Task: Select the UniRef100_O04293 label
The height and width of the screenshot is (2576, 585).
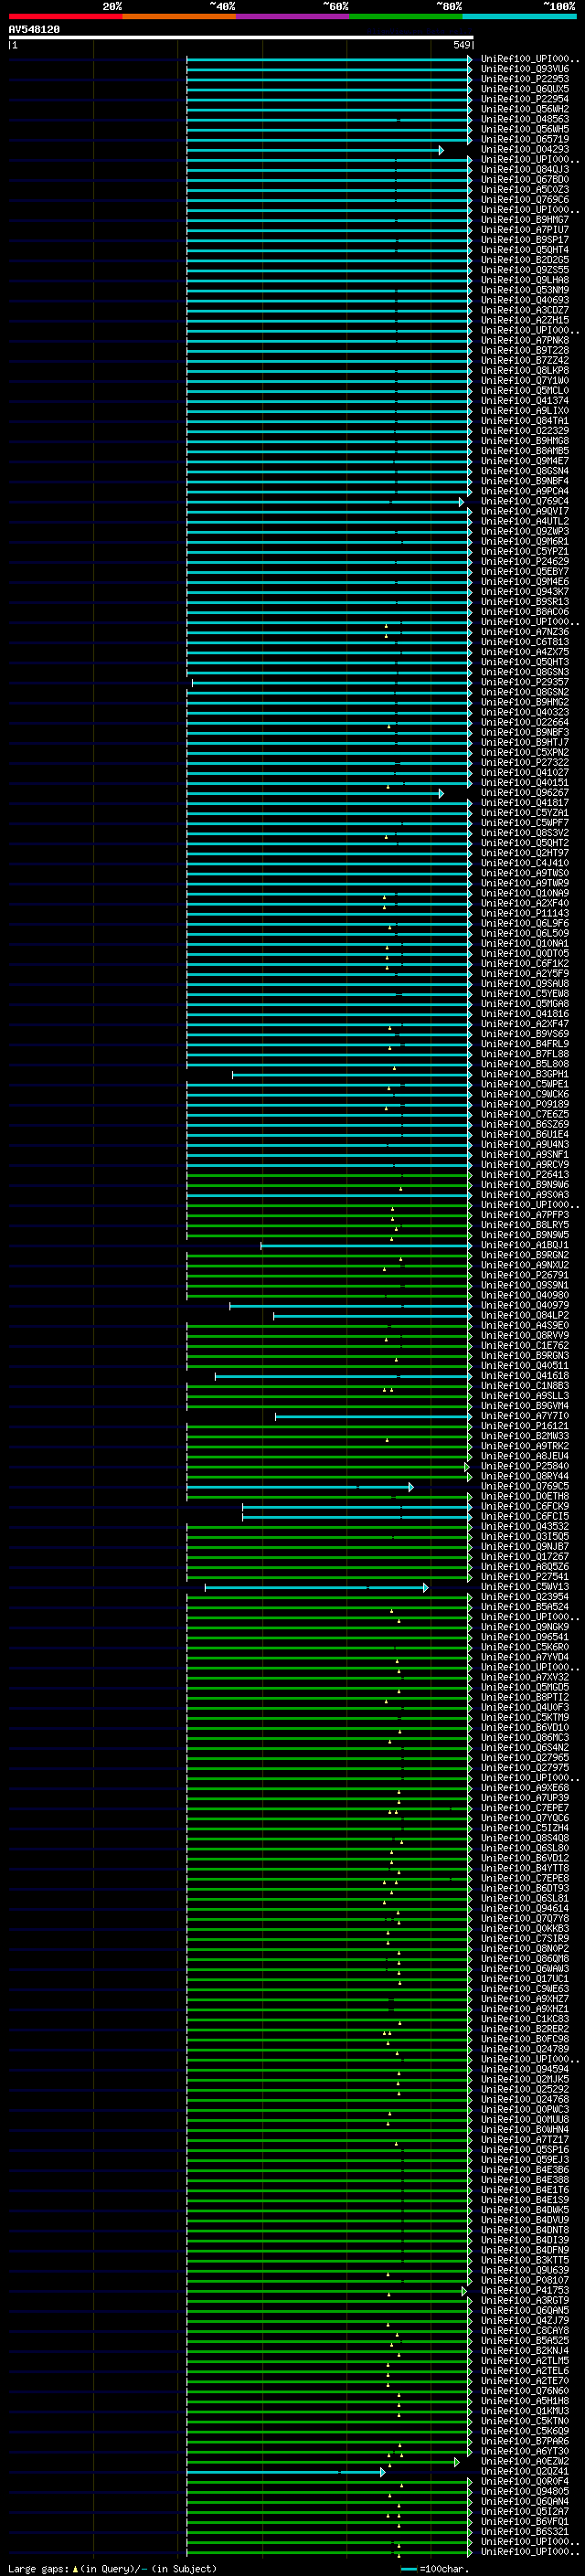Action: point(525,149)
